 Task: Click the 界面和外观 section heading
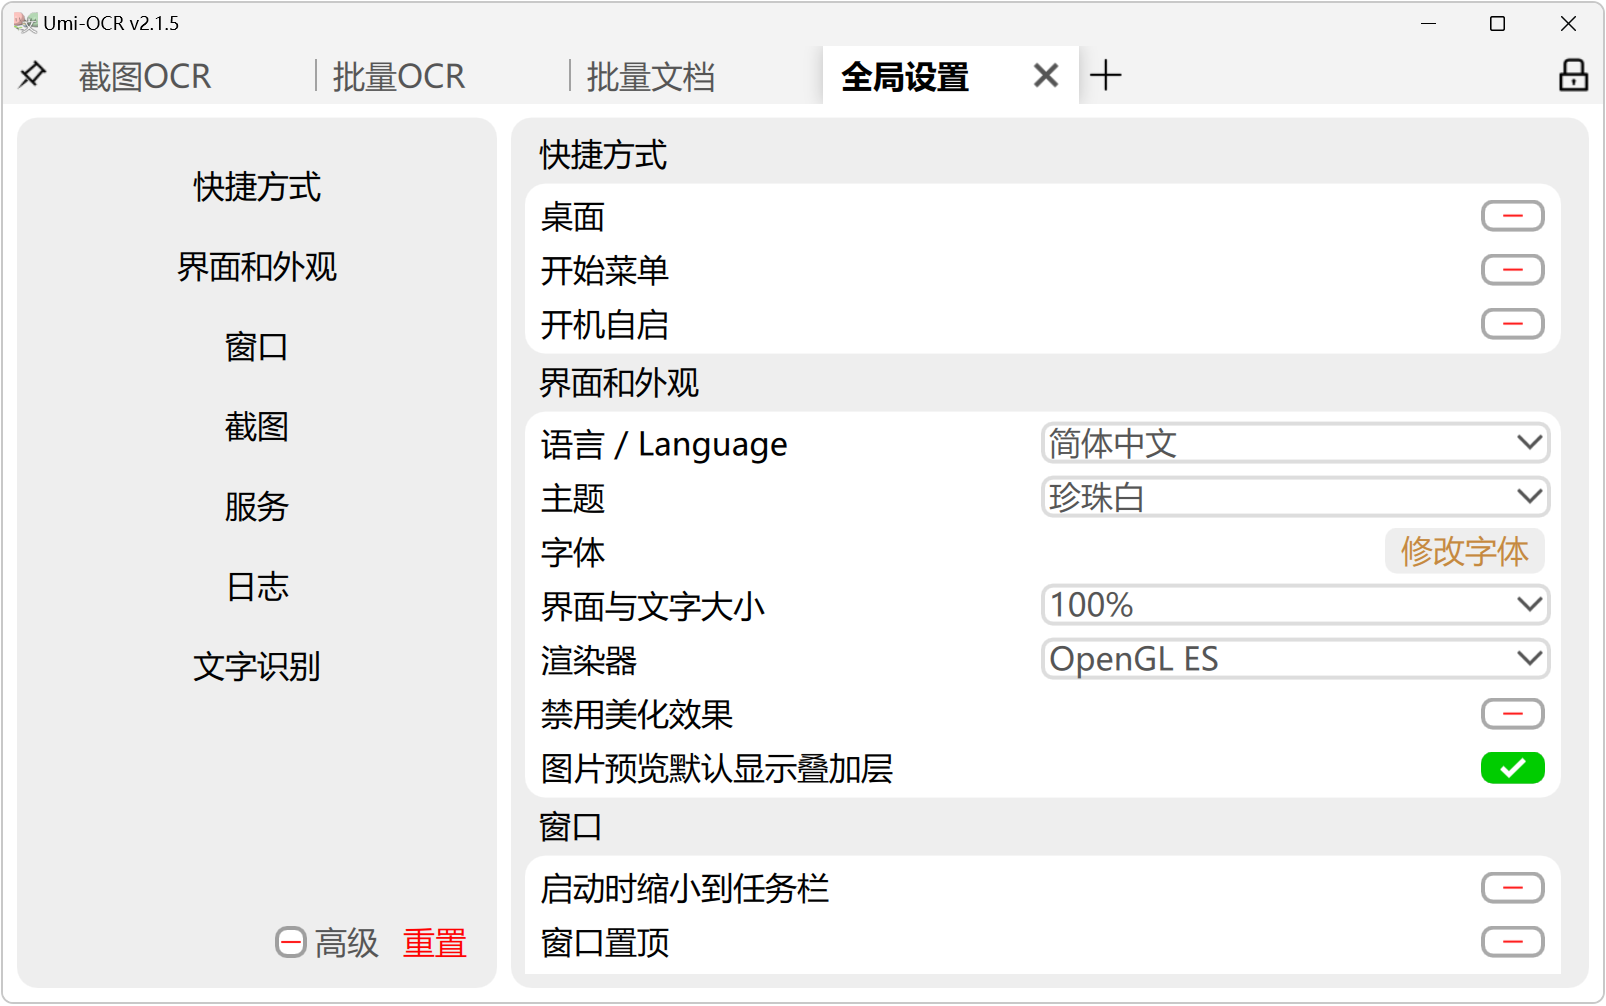tap(619, 383)
